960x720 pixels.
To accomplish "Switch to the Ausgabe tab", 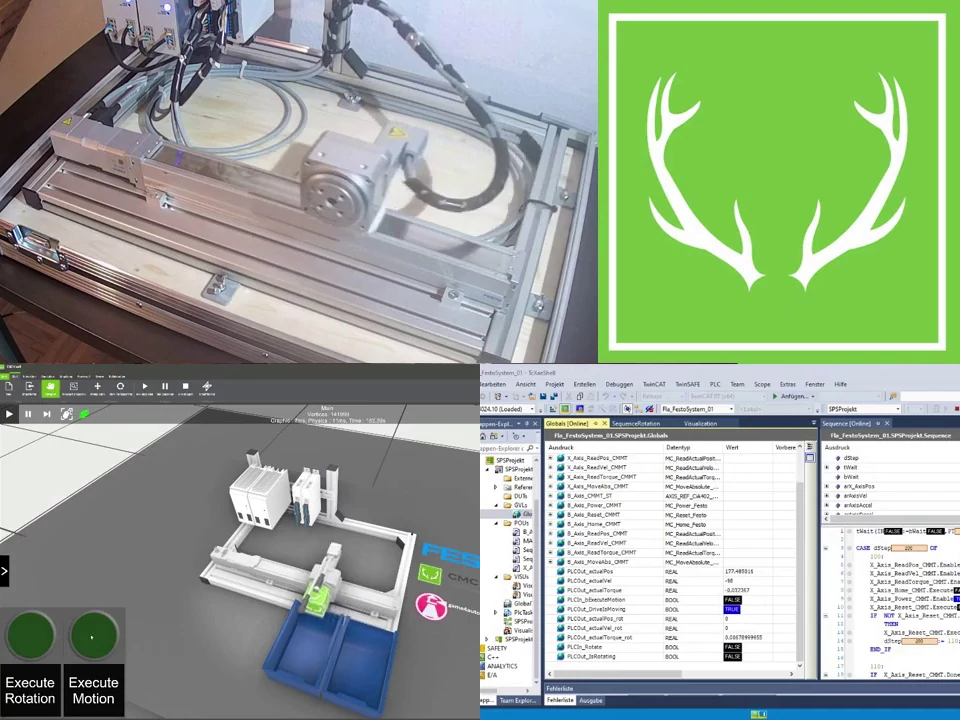I will point(591,700).
